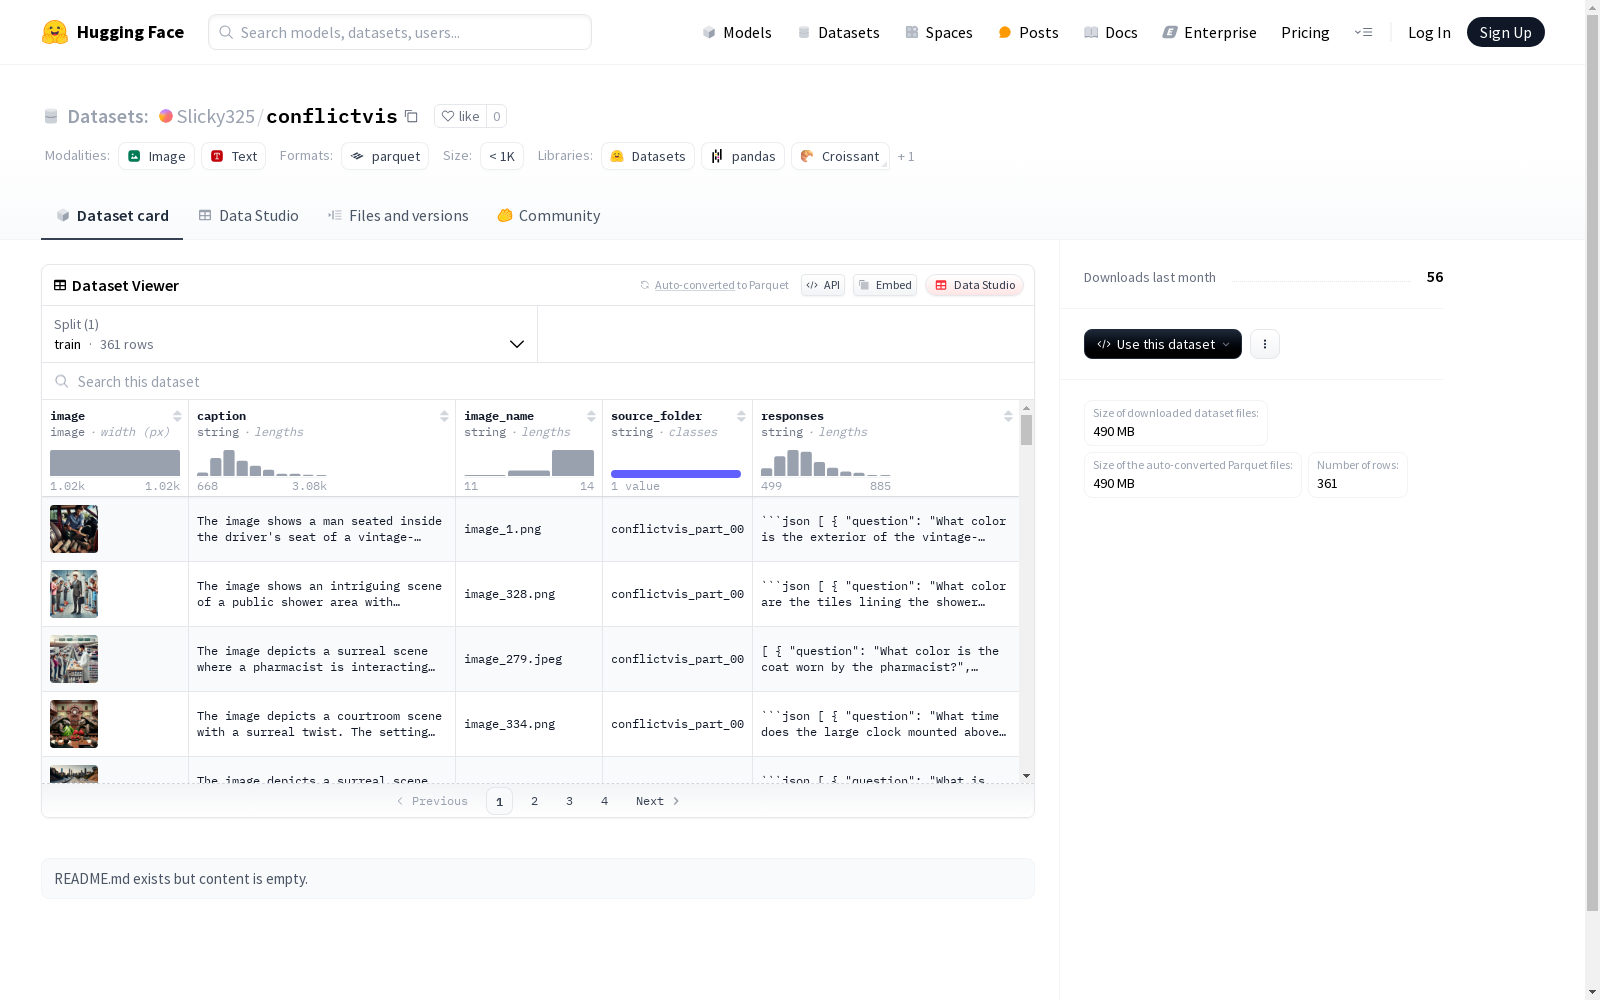Image resolution: width=1600 pixels, height=1000 pixels.
Task: Click the < 1K size tag
Action: [502, 156]
